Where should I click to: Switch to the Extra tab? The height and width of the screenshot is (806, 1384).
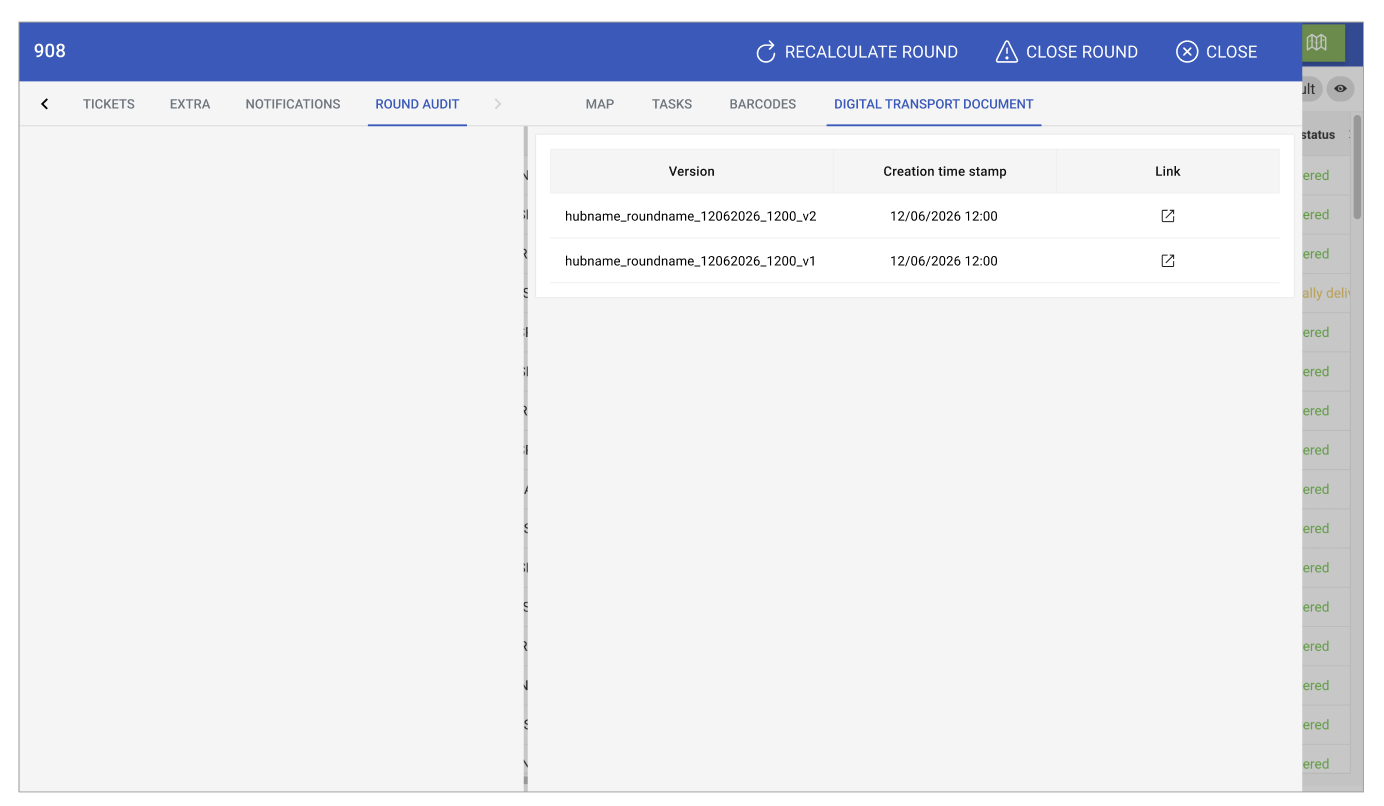click(190, 104)
